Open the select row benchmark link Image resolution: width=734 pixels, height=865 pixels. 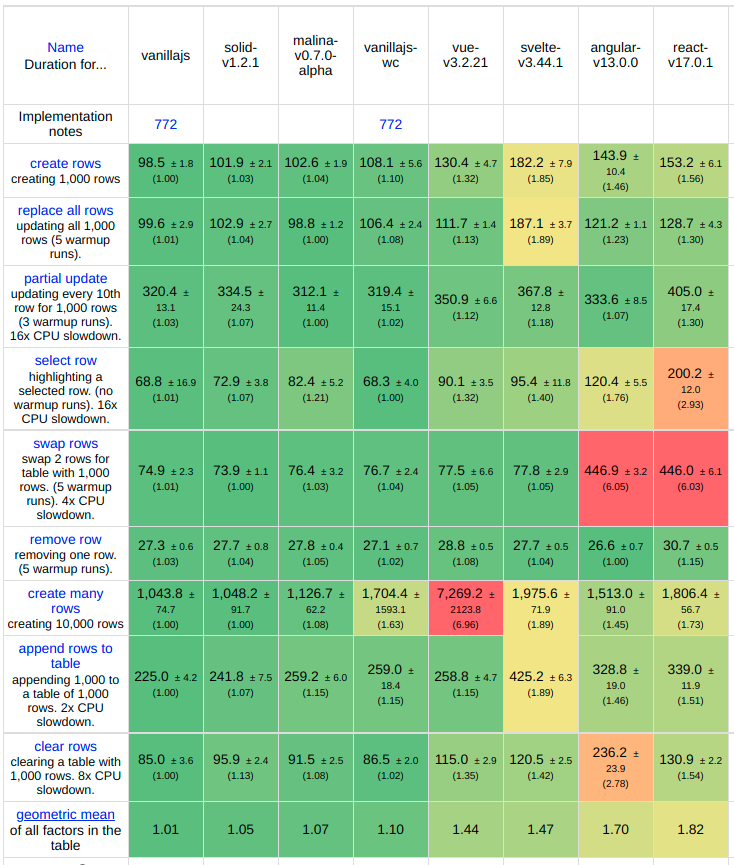point(65,360)
